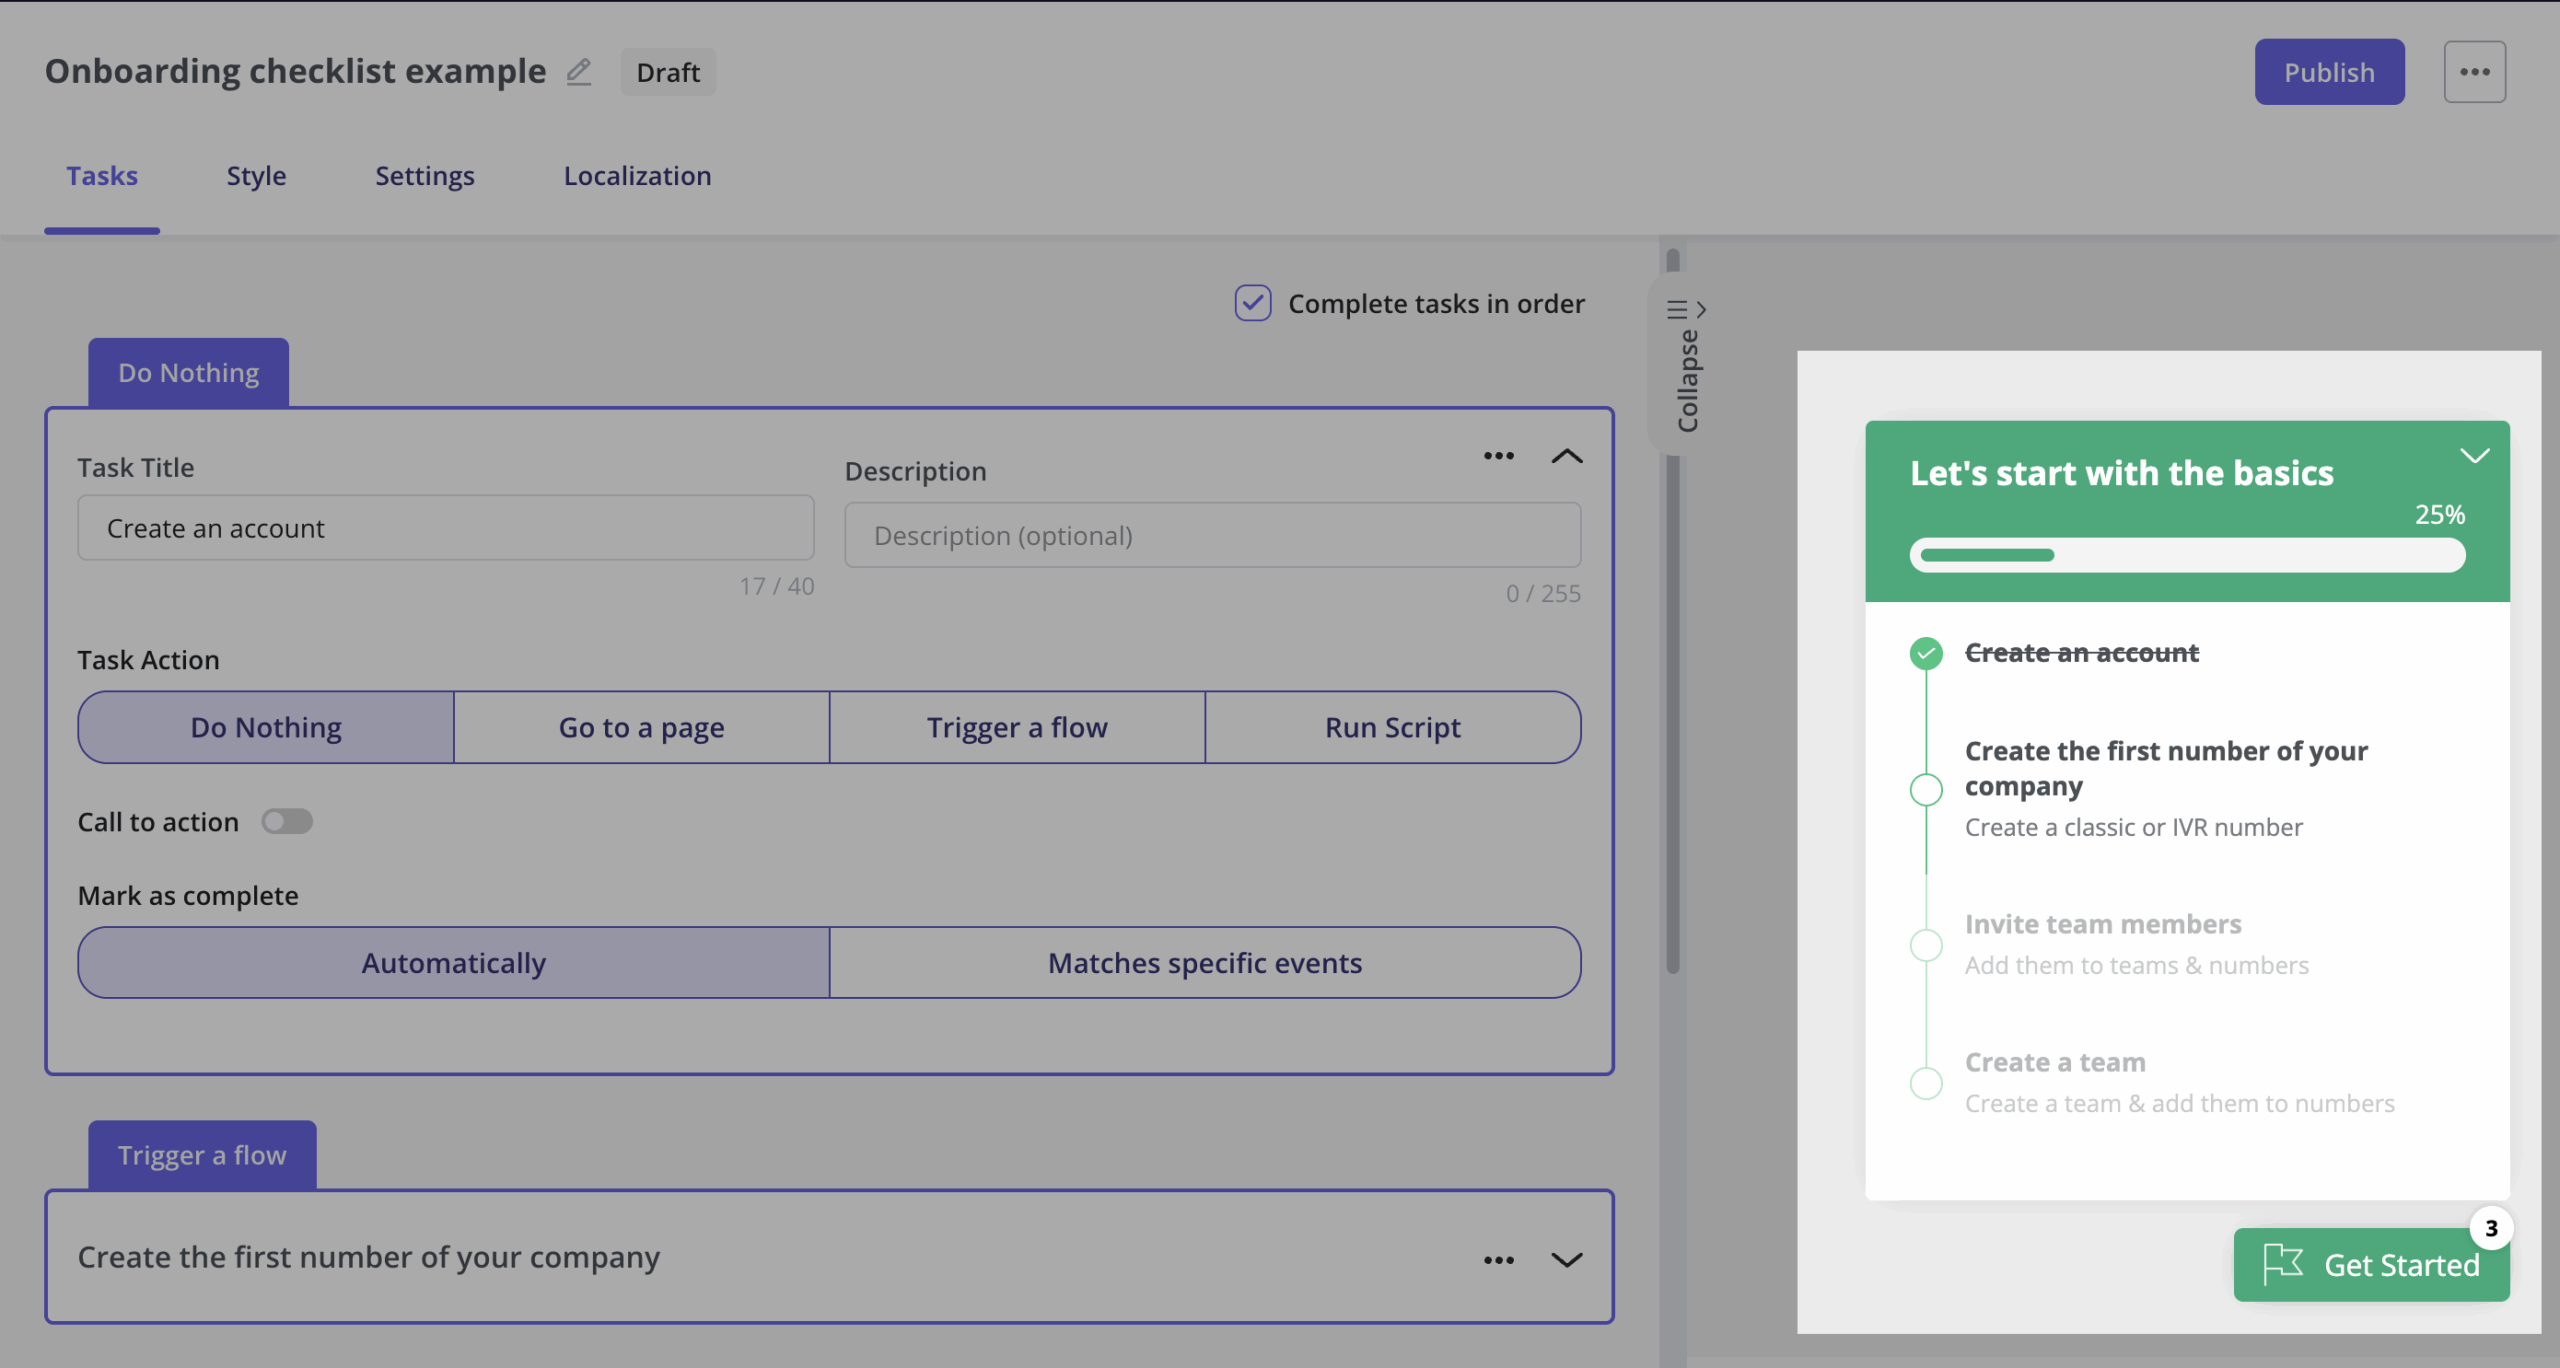Collapse the Let's start with the basics widget
Screen dimensions: 2560x1368
(2476, 455)
